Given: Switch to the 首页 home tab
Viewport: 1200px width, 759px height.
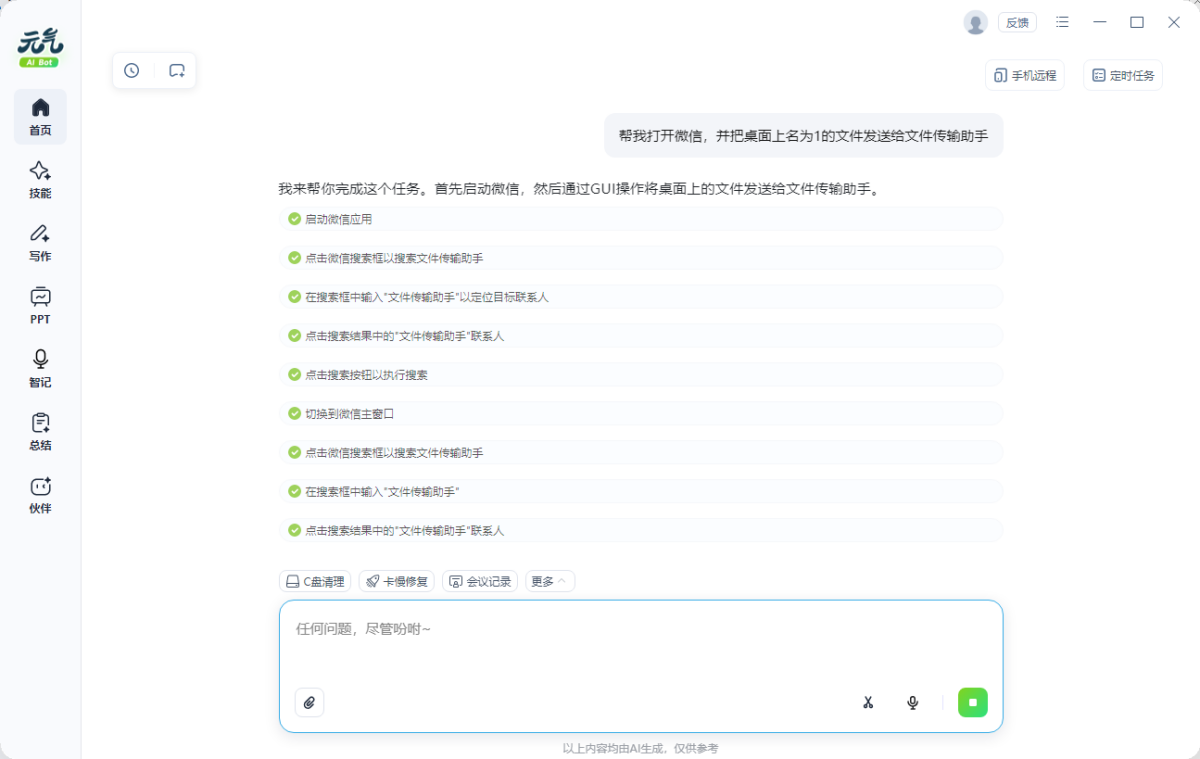Looking at the screenshot, I should (x=40, y=117).
